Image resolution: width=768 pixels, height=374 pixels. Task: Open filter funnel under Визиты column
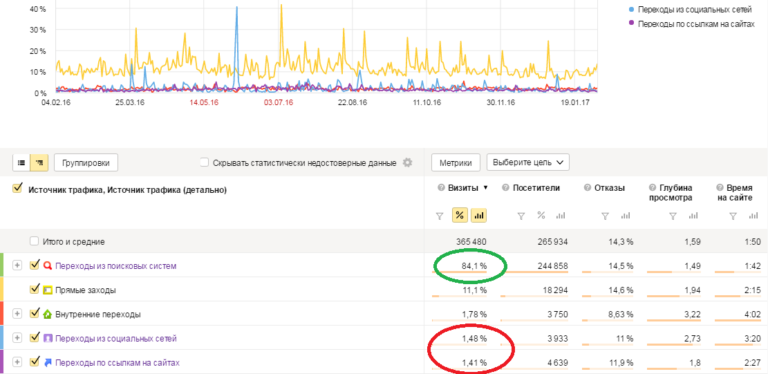439,215
